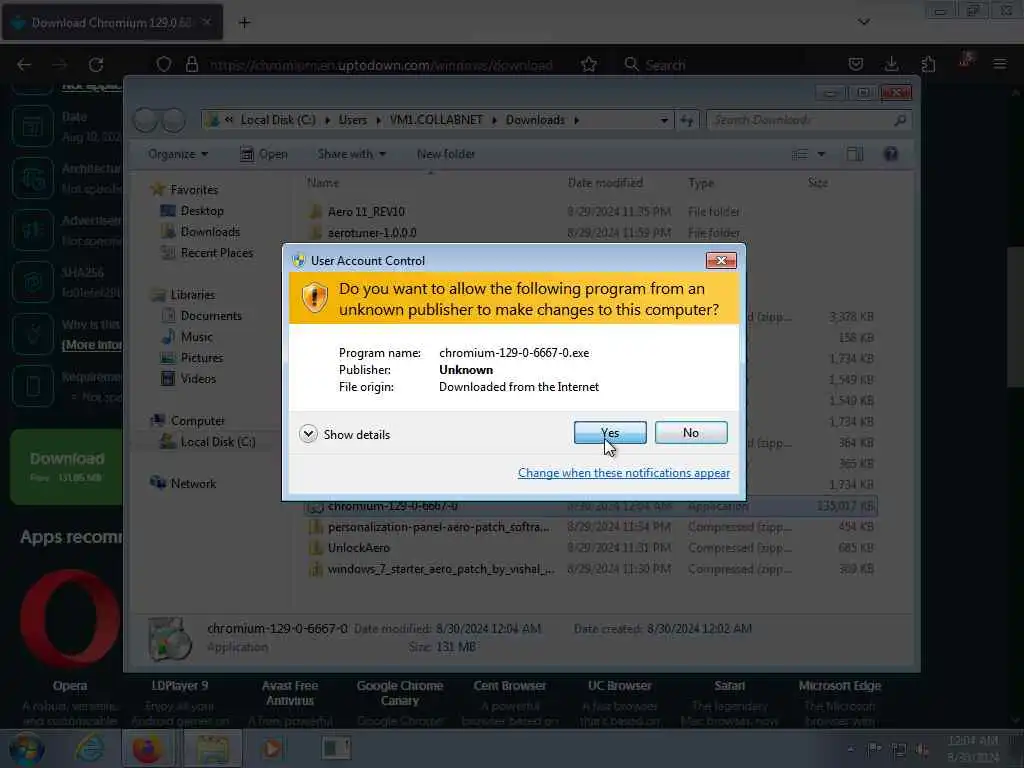Open a new Firefox tab

tap(244, 23)
